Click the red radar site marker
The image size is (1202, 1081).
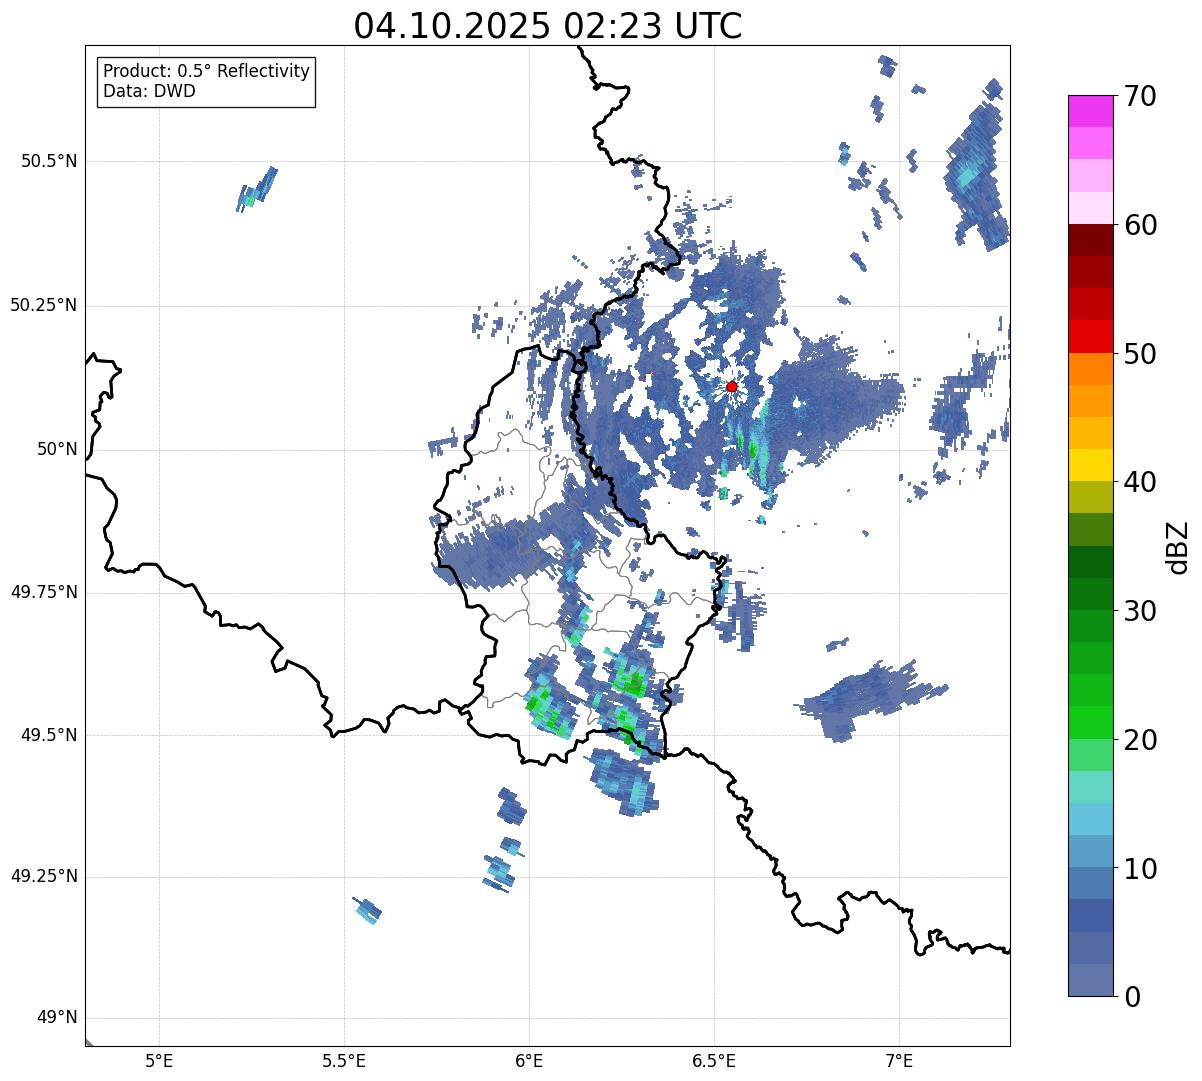pyautogui.click(x=732, y=386)
